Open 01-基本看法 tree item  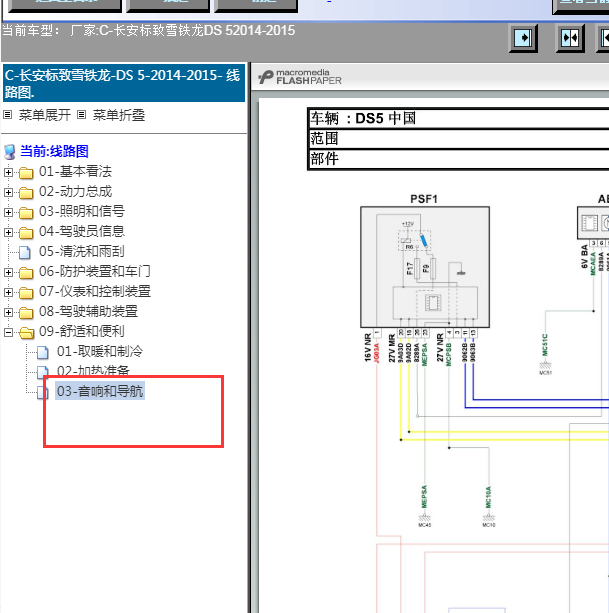click(x=75, y=171)
